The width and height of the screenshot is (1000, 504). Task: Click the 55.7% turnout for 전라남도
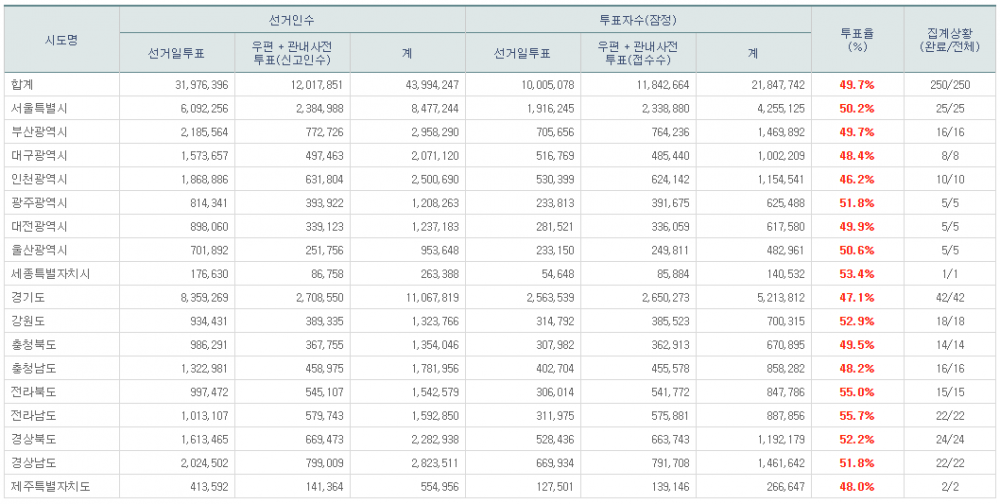856,415
